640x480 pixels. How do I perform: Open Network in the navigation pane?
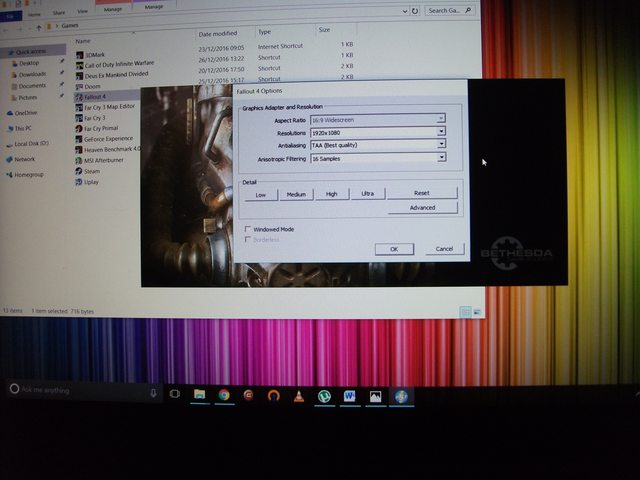24,159
